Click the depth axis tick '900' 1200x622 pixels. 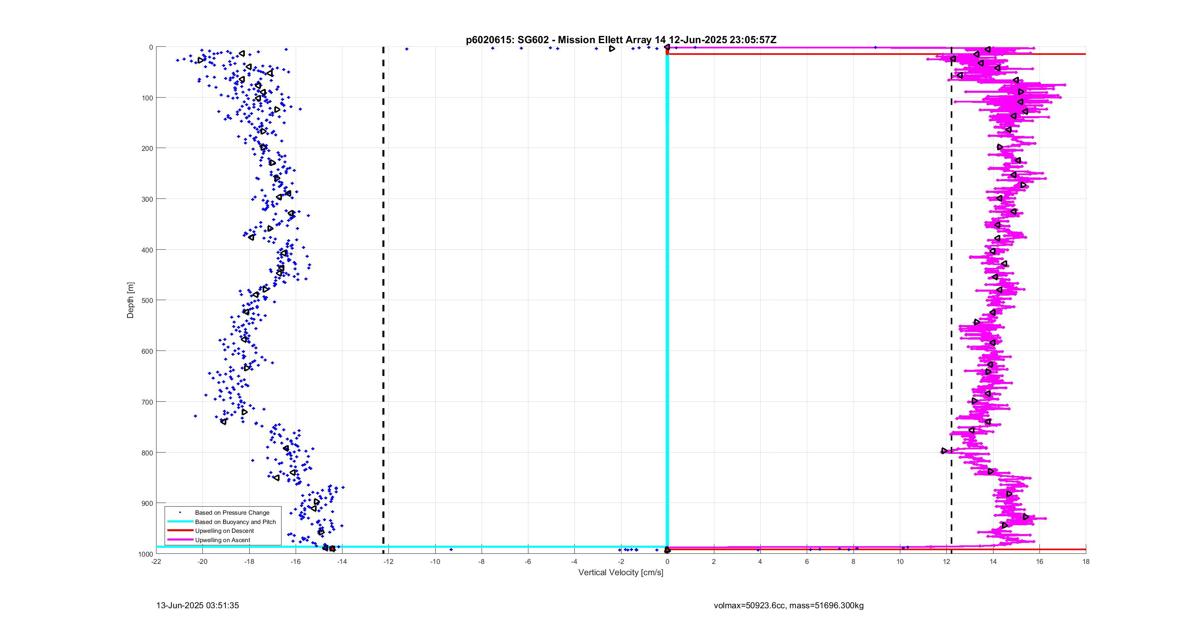[146, 503]
